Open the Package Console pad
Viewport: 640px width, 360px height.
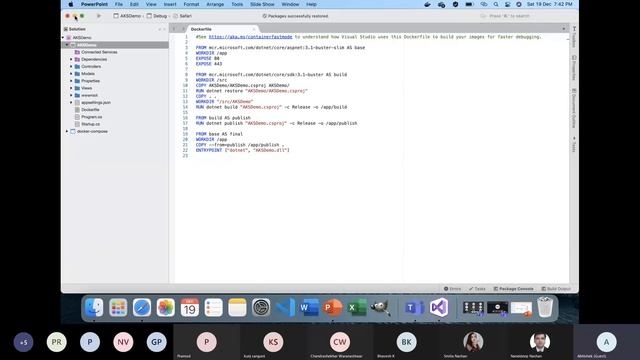pos(513,289)
